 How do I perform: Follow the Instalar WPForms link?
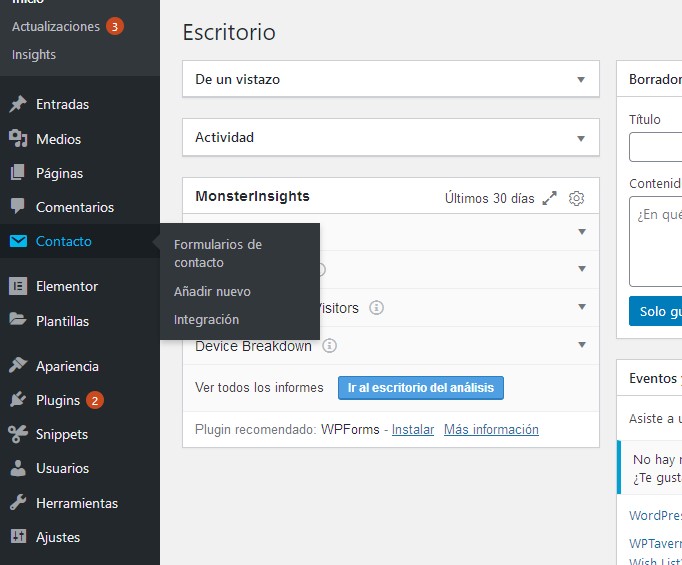pos(413,430)
